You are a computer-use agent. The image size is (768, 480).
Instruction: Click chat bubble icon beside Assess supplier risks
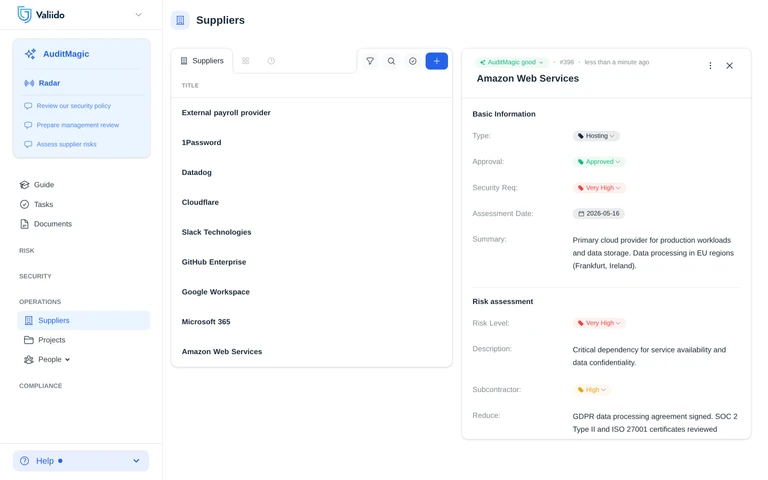point(28,144)
